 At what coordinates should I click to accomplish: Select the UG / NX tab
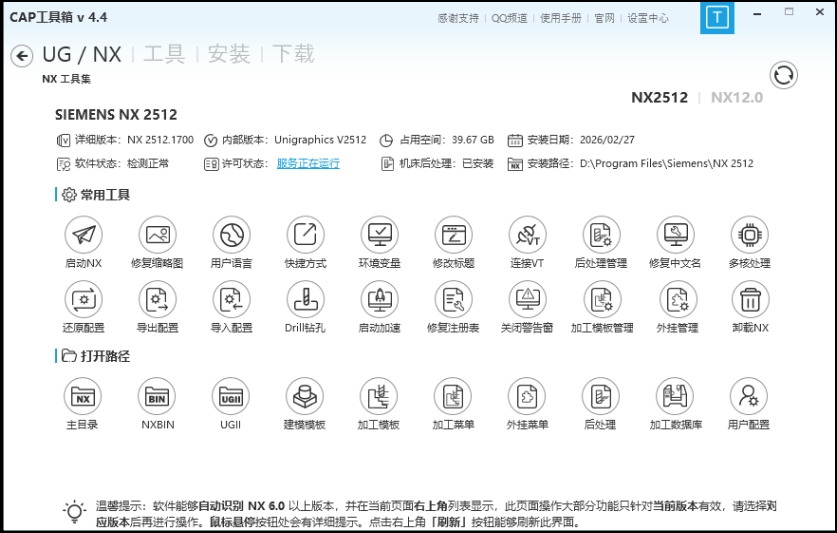[82, 54]
